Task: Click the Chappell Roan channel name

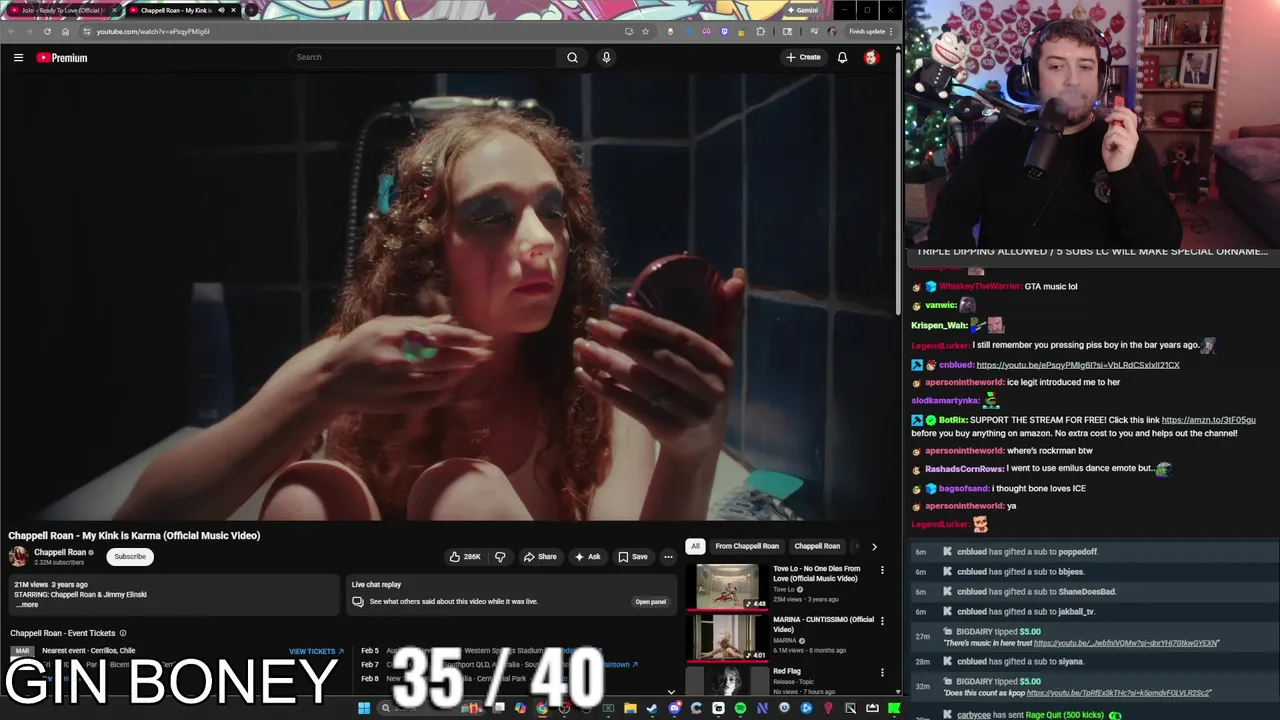Action: pos(60,552)
